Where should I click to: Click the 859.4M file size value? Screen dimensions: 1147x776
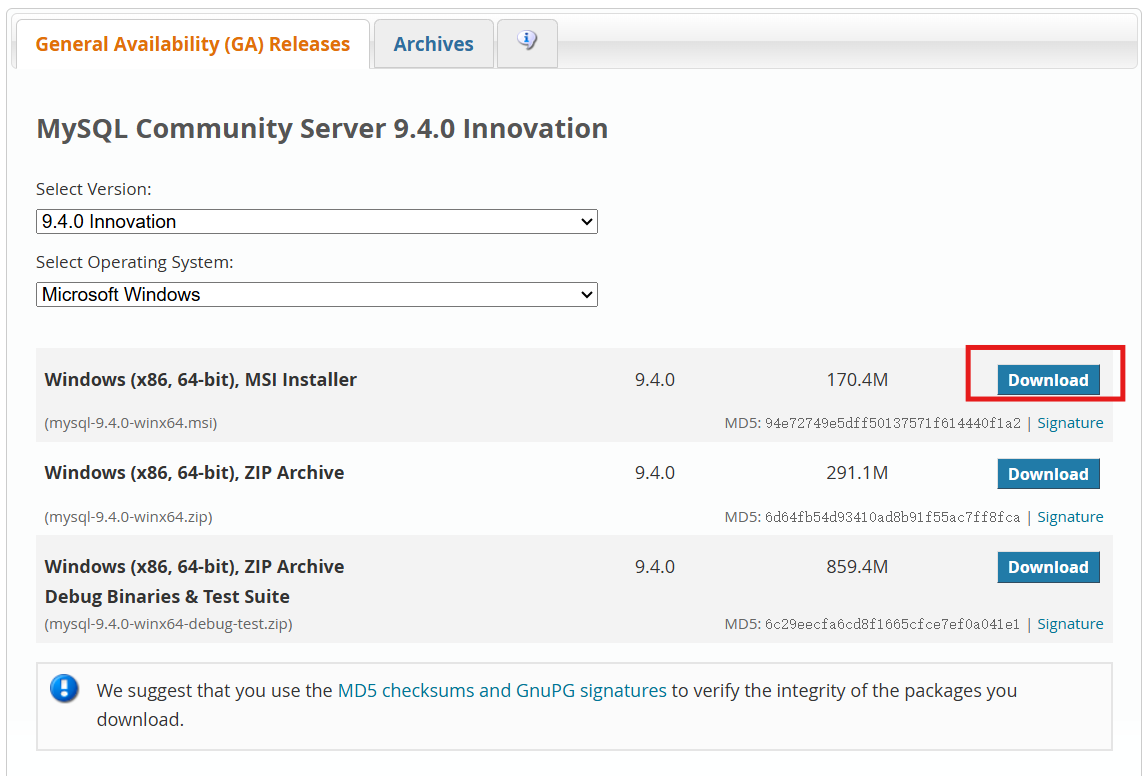pyautogui.click(x=857, y=567)
